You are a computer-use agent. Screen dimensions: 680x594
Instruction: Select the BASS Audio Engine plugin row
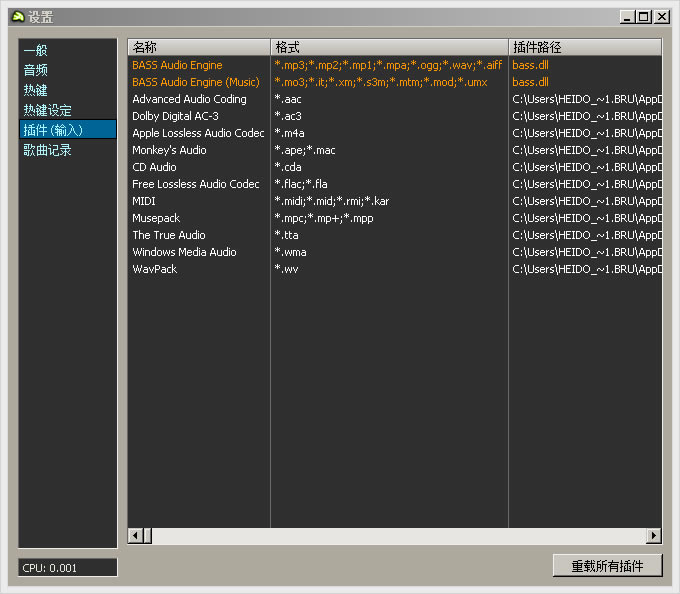[178, 65]
